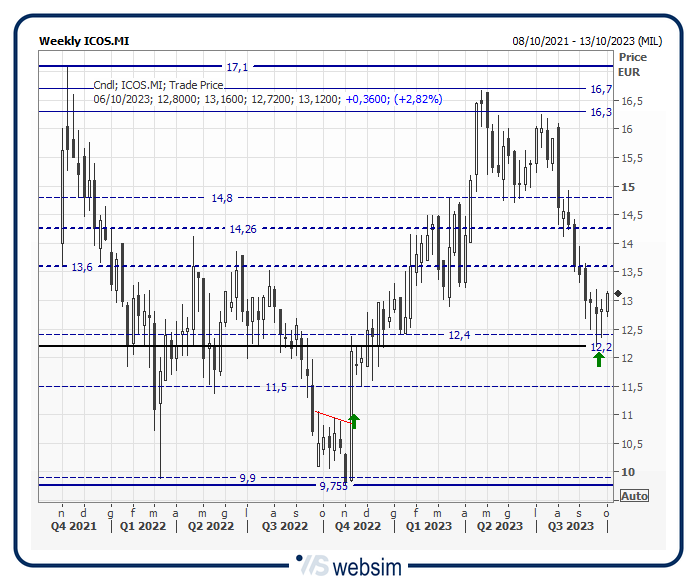Click the green arrow at the red trendline

point(354,420)
